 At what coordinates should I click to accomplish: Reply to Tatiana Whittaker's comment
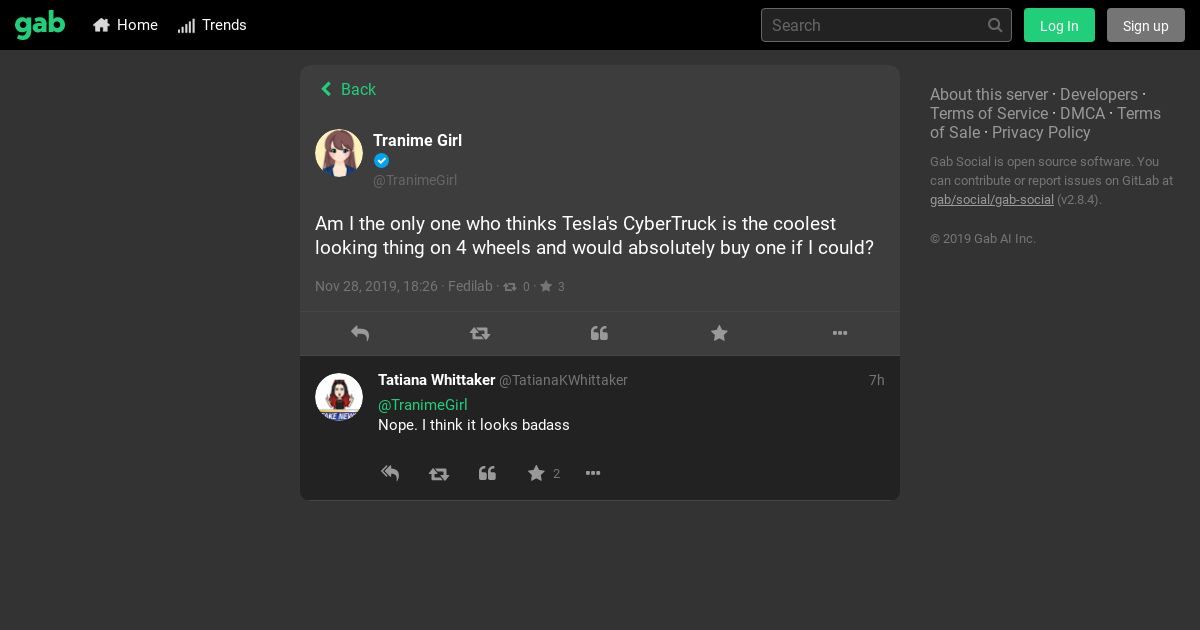pyautogui.click(x=390, y=474)
